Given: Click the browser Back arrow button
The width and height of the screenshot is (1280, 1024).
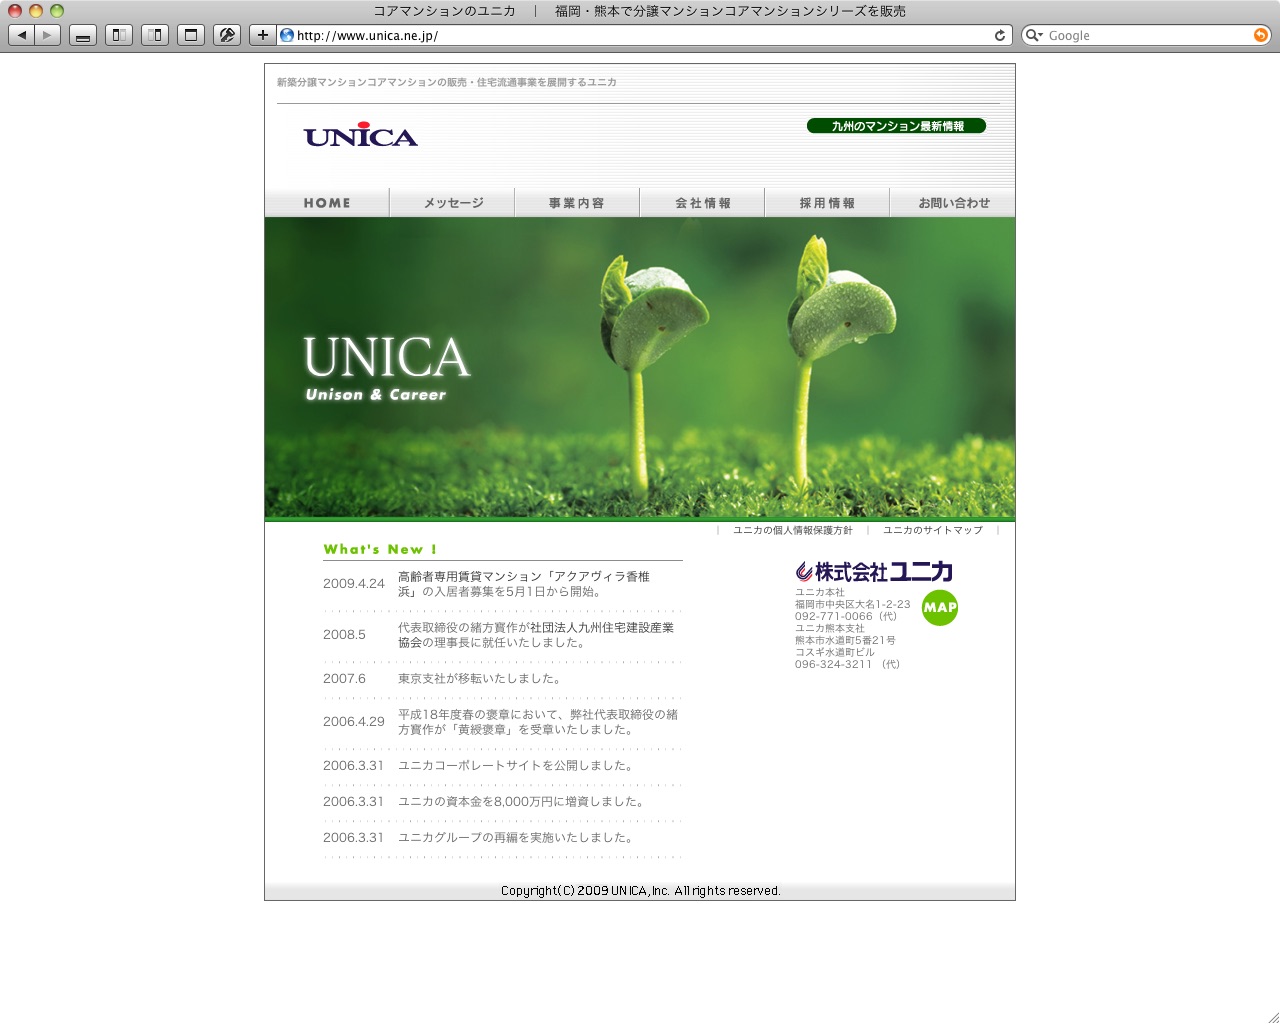Looking at the screenshot, I should point(22,35).
